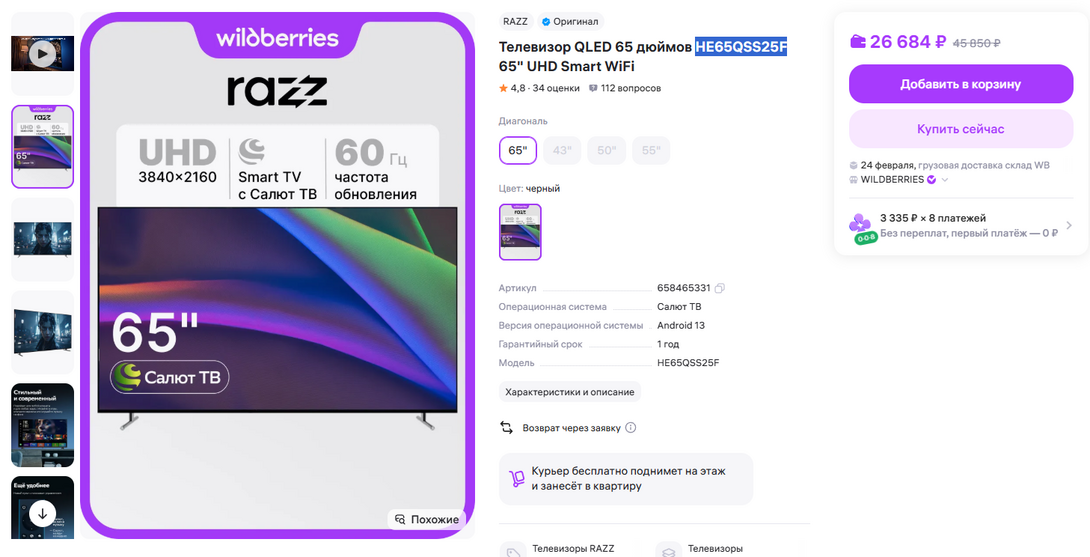Select the black color swatch
Screen dimensions: 1090x557
point(520,232)
